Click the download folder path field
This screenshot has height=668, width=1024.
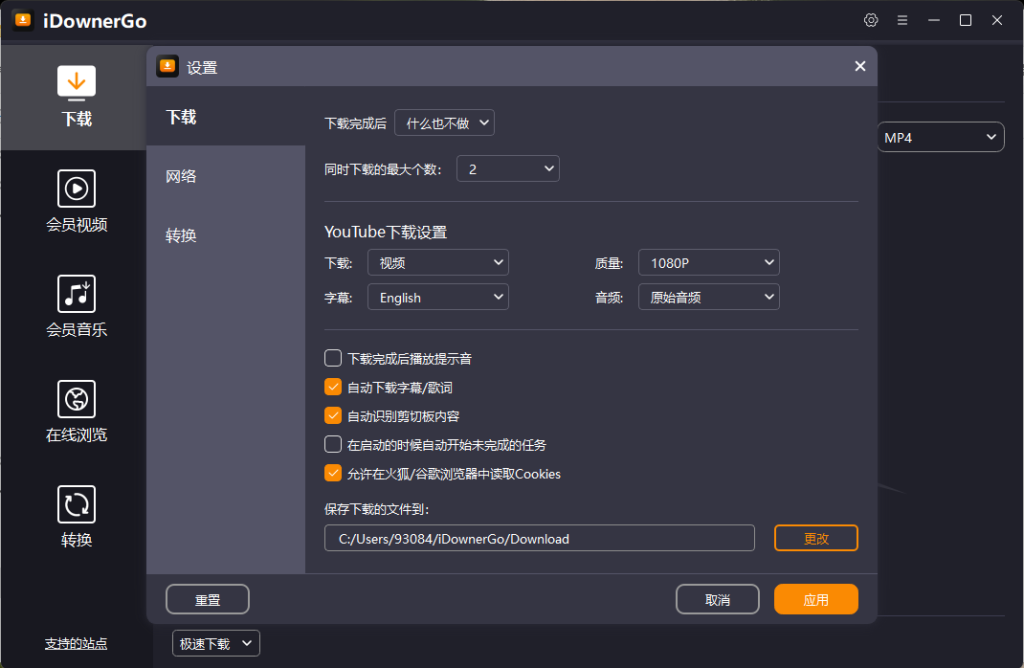tap(539, 538)
